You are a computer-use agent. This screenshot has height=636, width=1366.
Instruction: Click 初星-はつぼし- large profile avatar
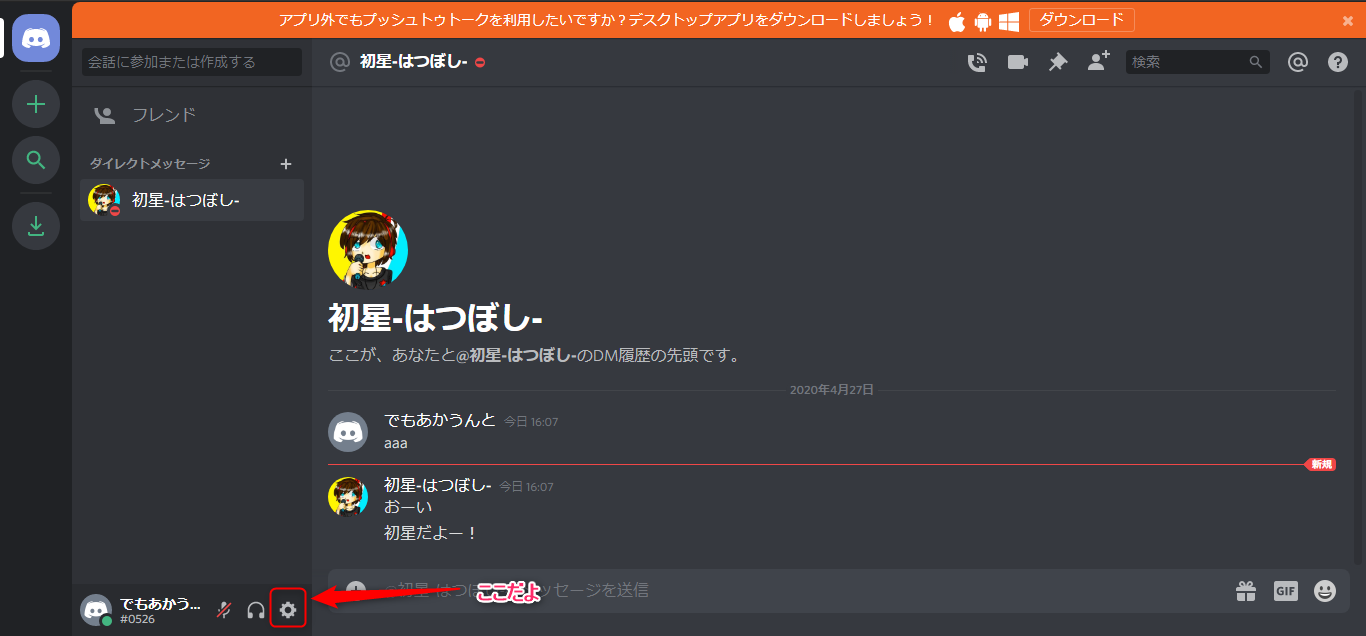click(x=368, y=250)
